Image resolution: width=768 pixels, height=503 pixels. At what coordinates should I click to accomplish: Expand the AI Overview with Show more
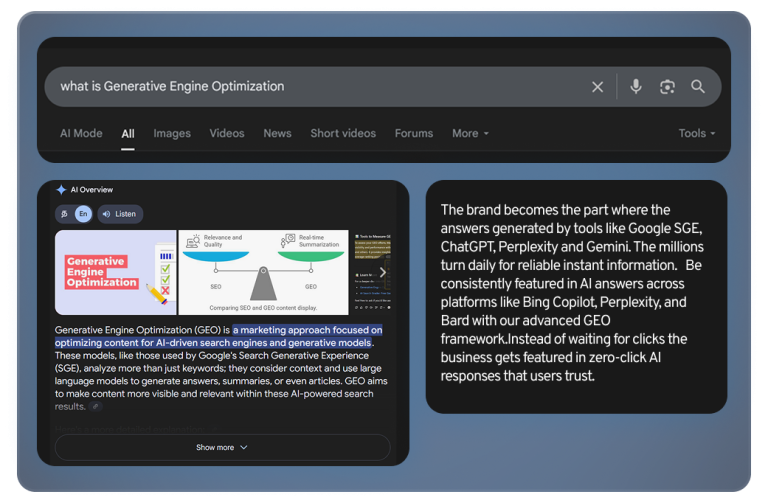[222, 447]
